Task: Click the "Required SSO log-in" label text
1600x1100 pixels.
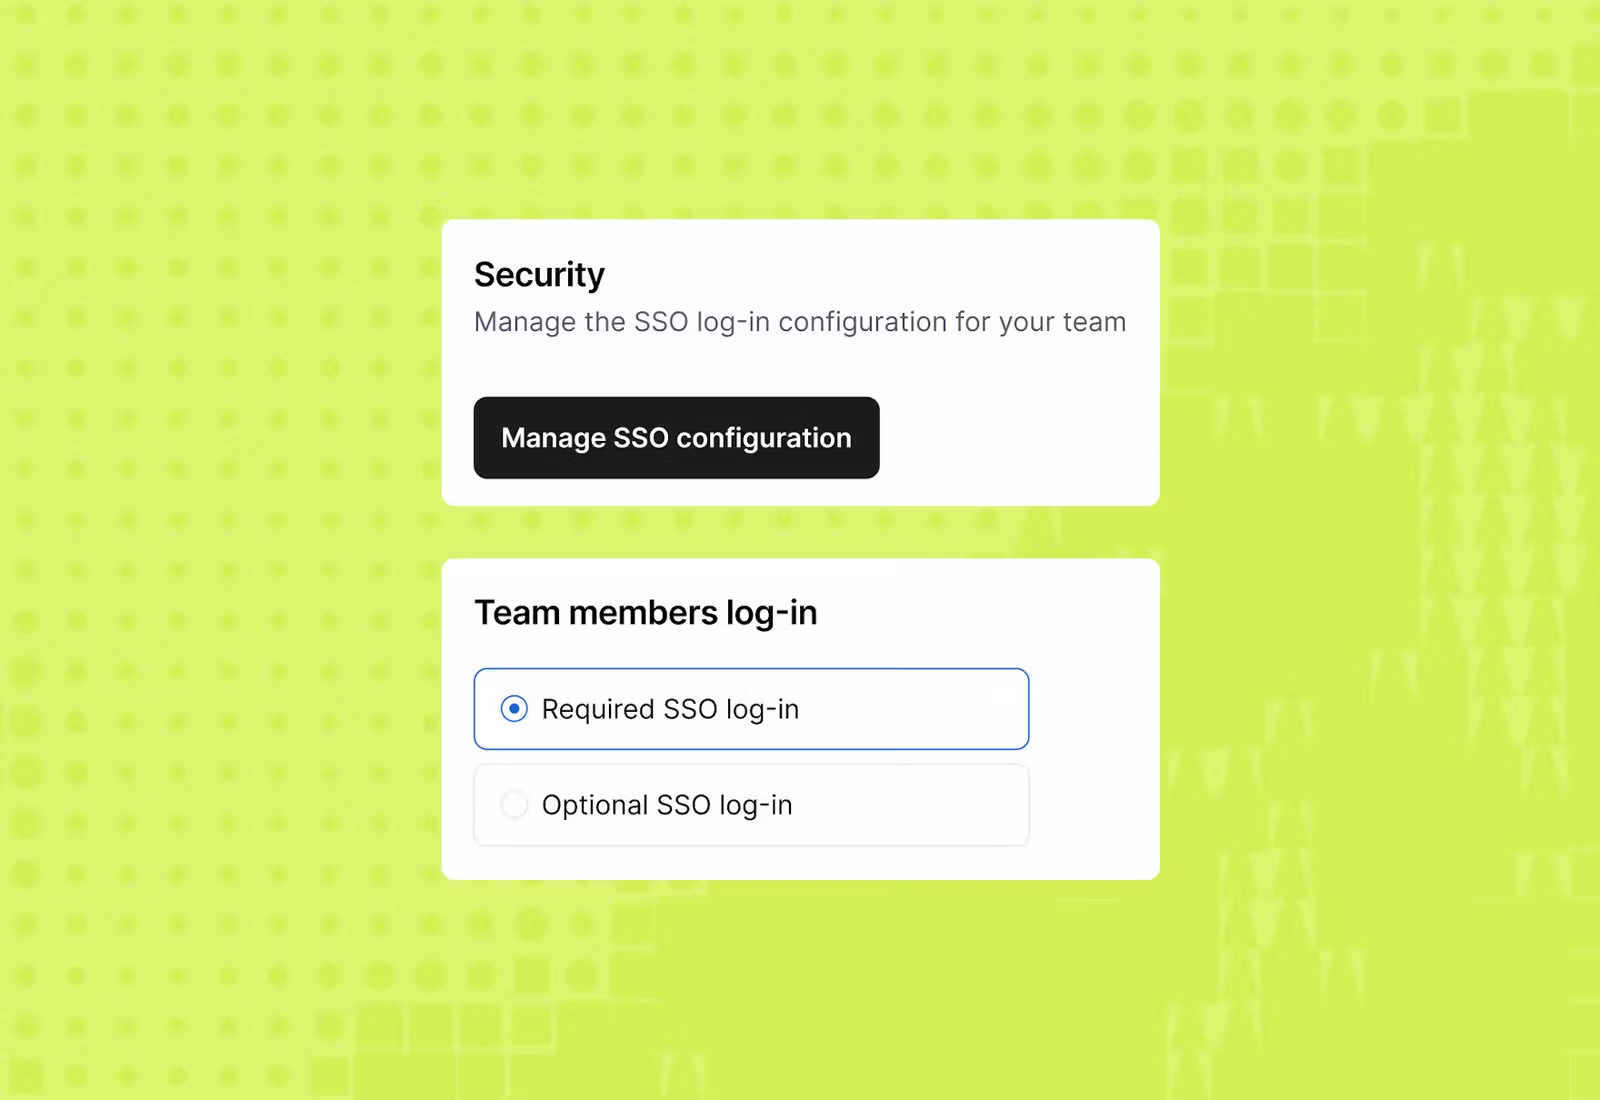Action: [670, 709]
